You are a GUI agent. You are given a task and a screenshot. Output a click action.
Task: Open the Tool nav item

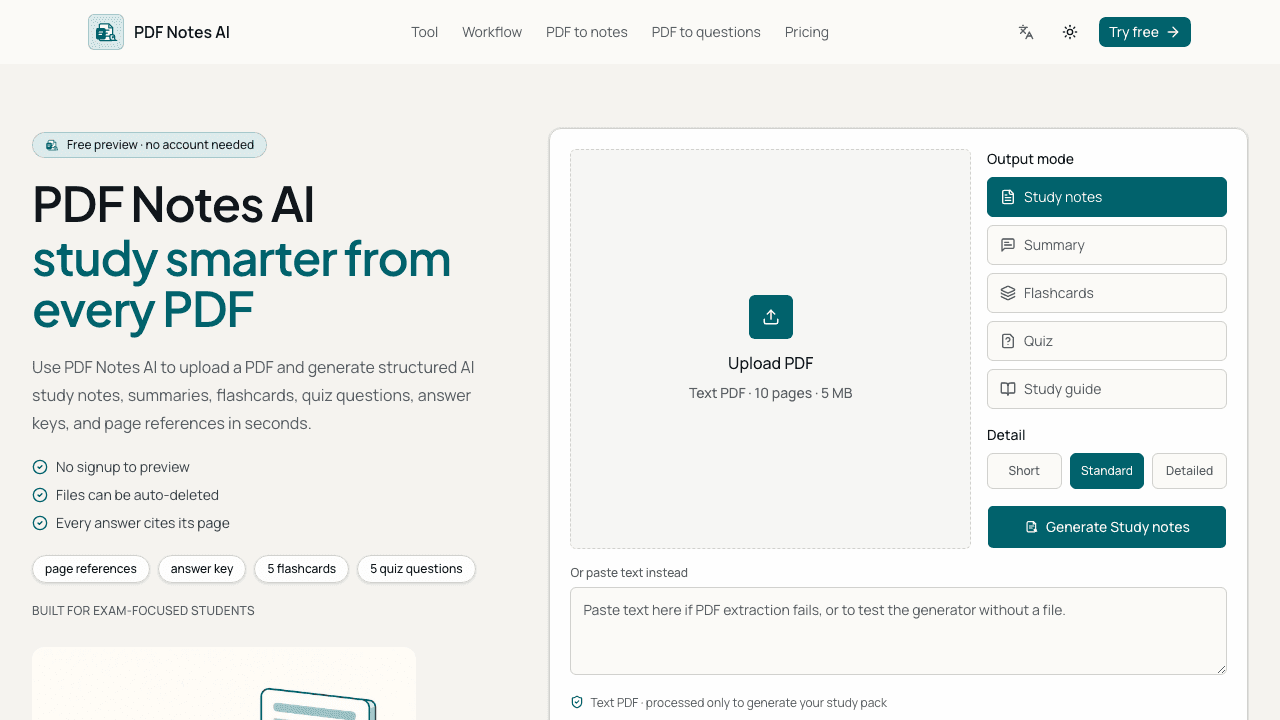[425, 32]
